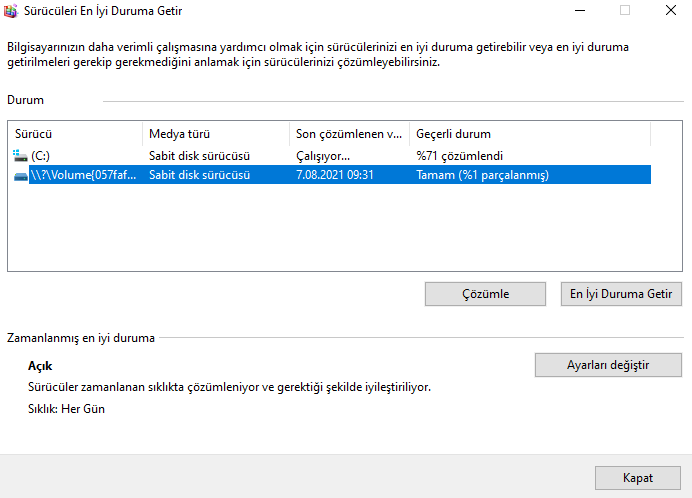Click the Son çözümlenen column header
This screenshot has height=498, width=692.
coord(349,134)
